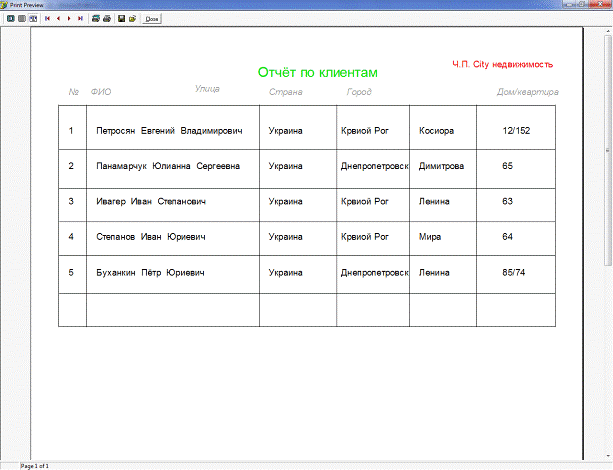Go to the previous page

(57, 18)
